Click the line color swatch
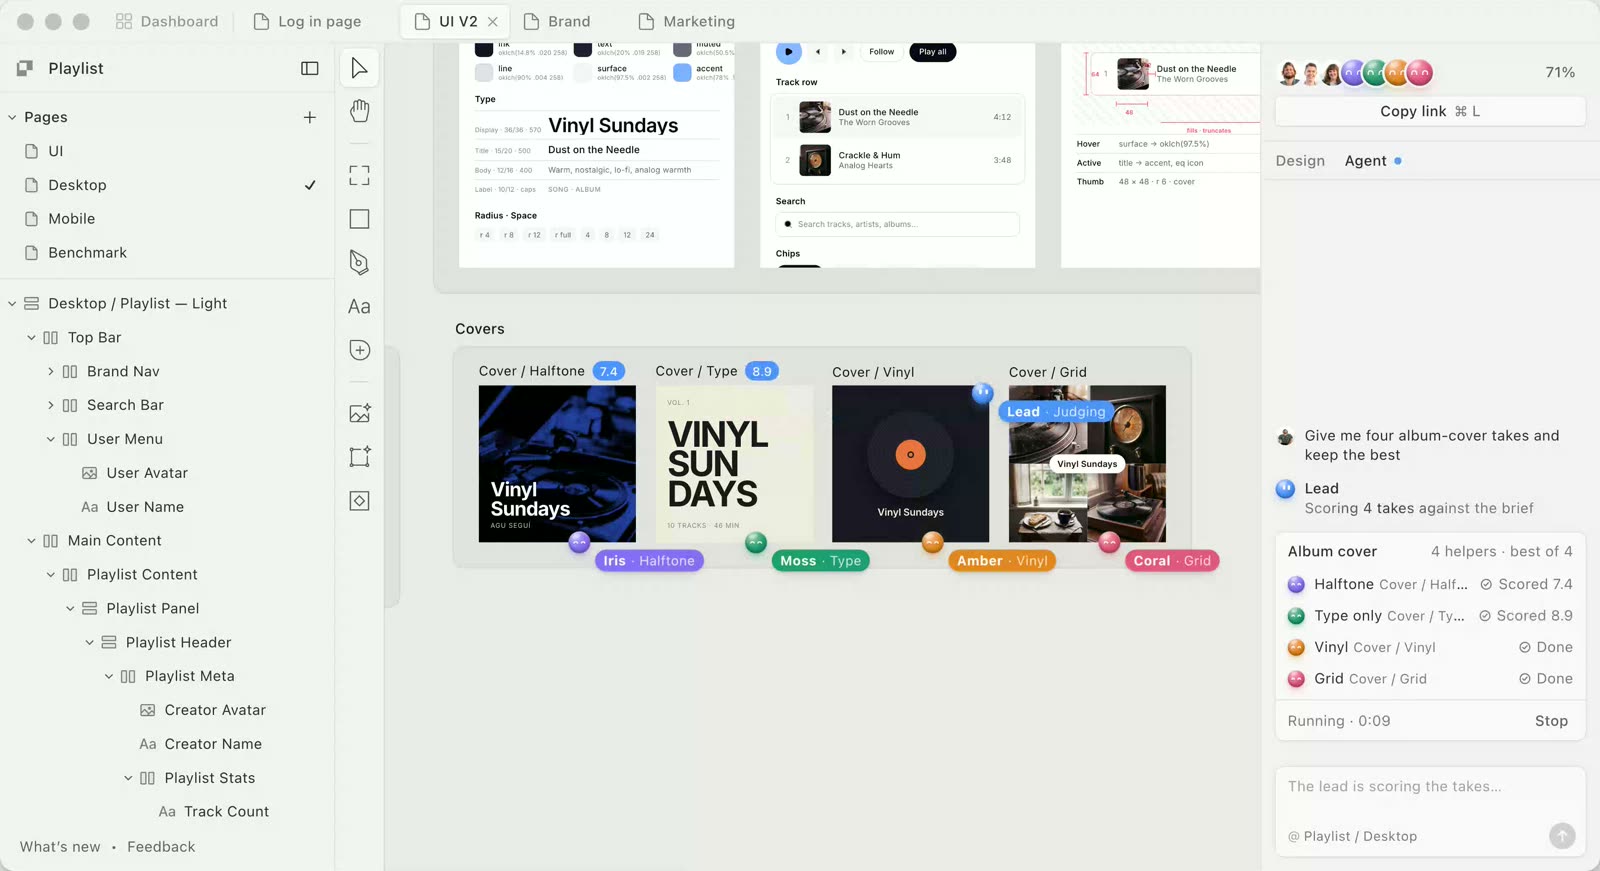This screenshot has width=1600, height=871. [484, 72]
